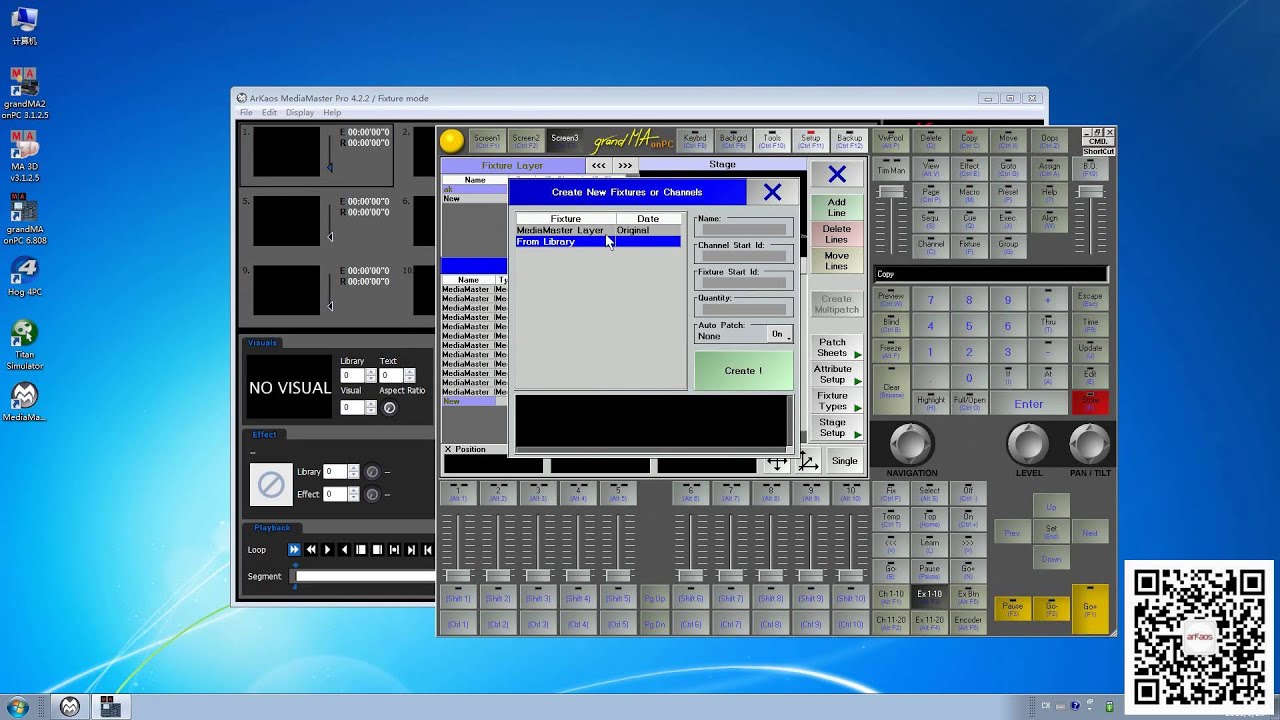1280x720 pixels.
Task: Click the >>> layer navigation button
Action: point(624,165)
